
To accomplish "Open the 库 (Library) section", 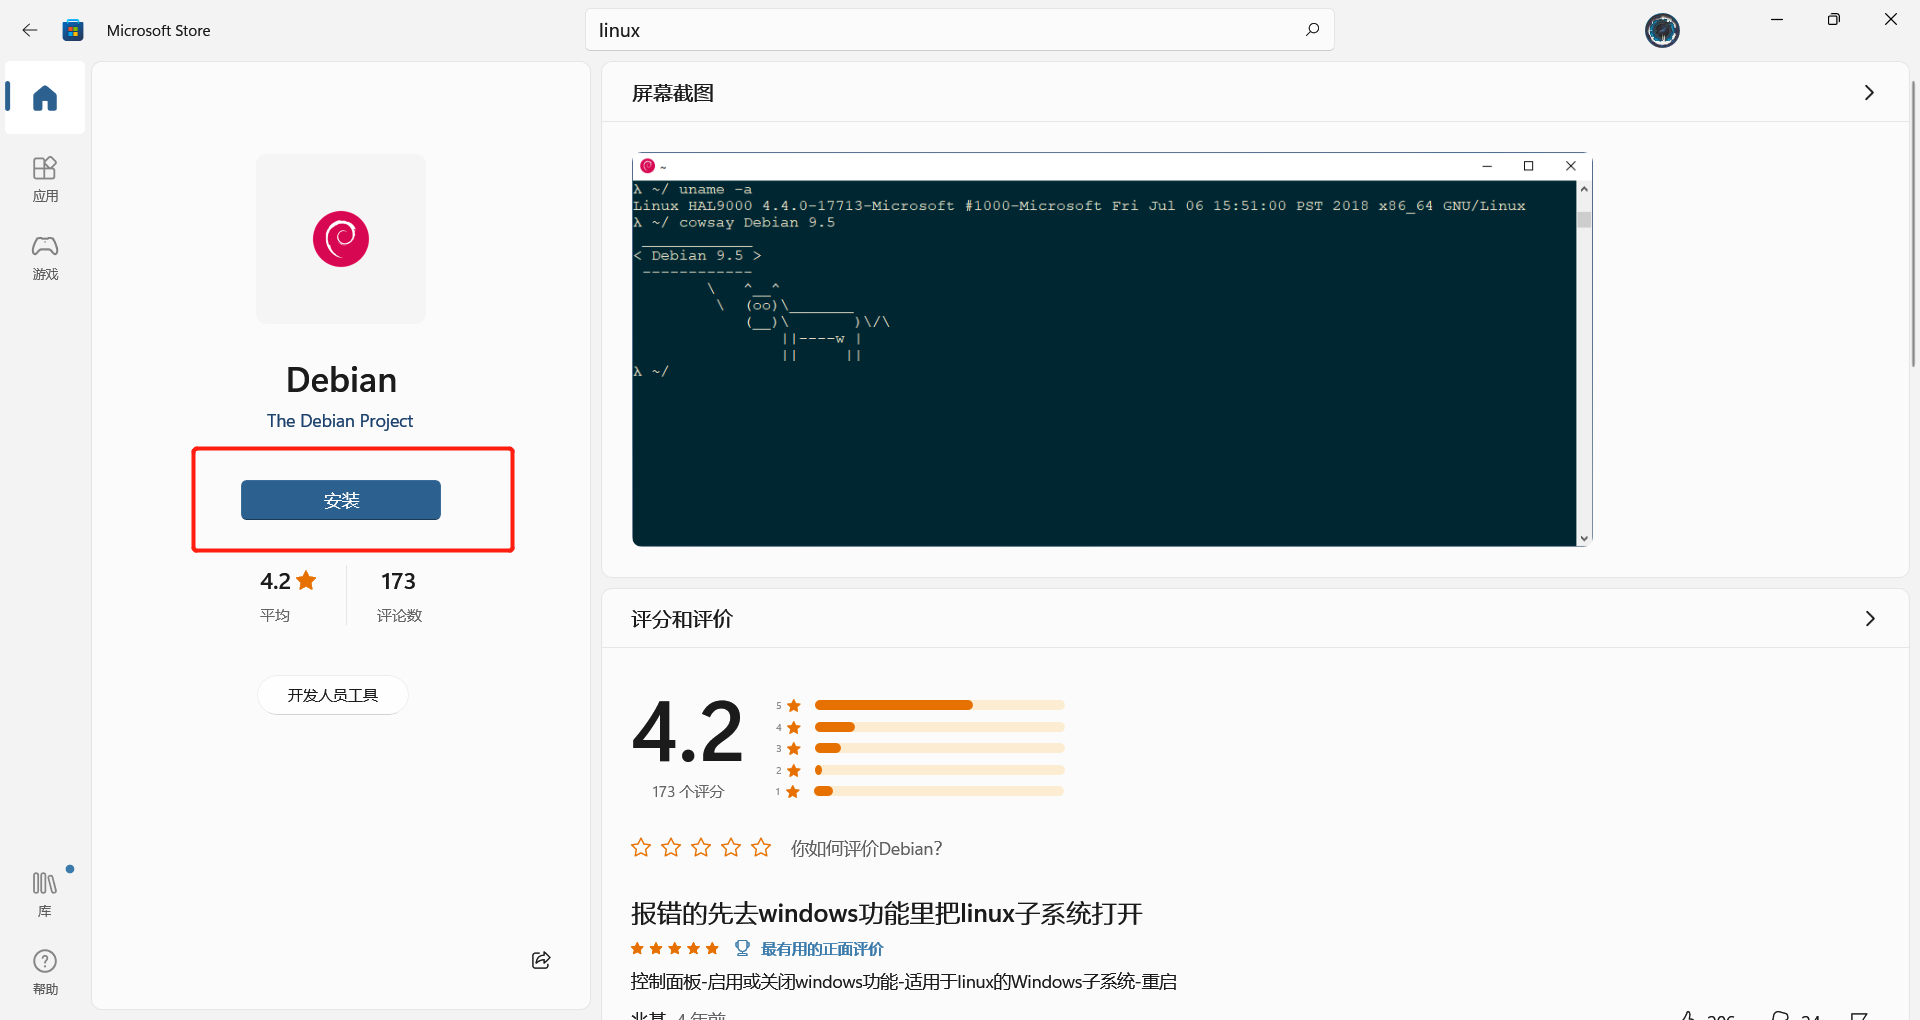I will (x=45, y=893).
